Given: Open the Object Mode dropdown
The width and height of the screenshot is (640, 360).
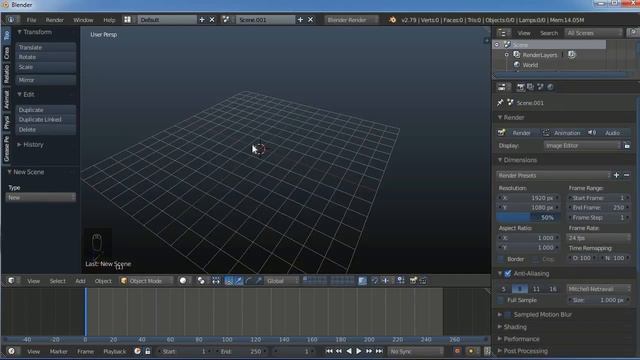Looking at the screenshot, I should coord(147,281).
